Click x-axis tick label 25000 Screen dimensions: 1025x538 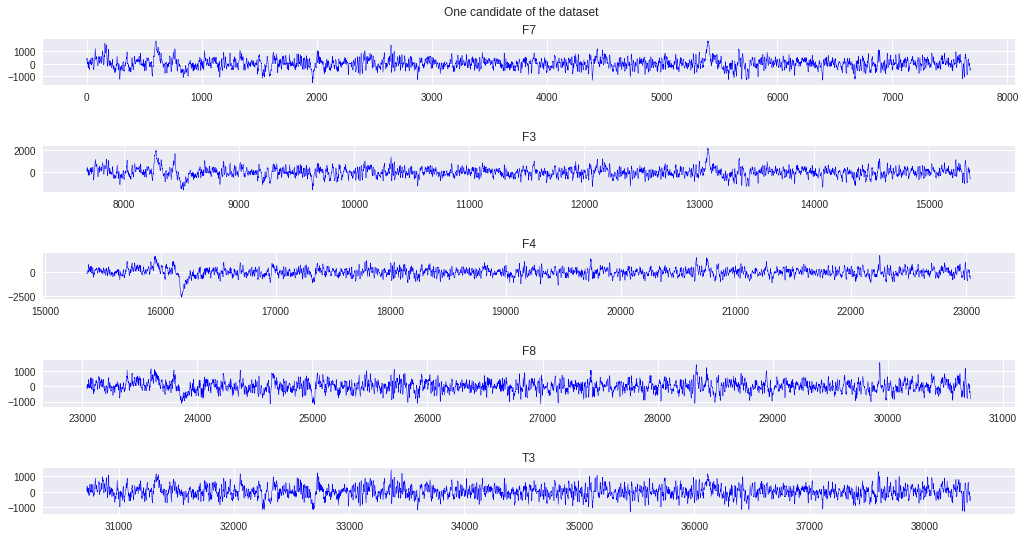[312, 418]
